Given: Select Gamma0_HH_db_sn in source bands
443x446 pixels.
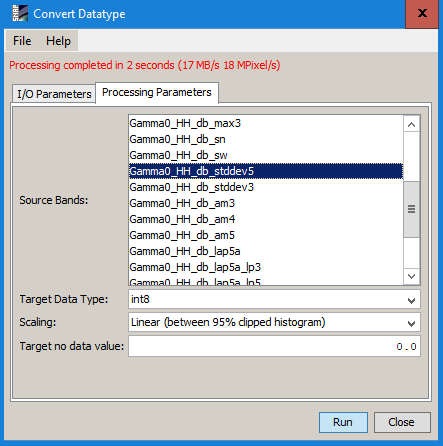Looking at the screenshot, I should coord(266,139).
